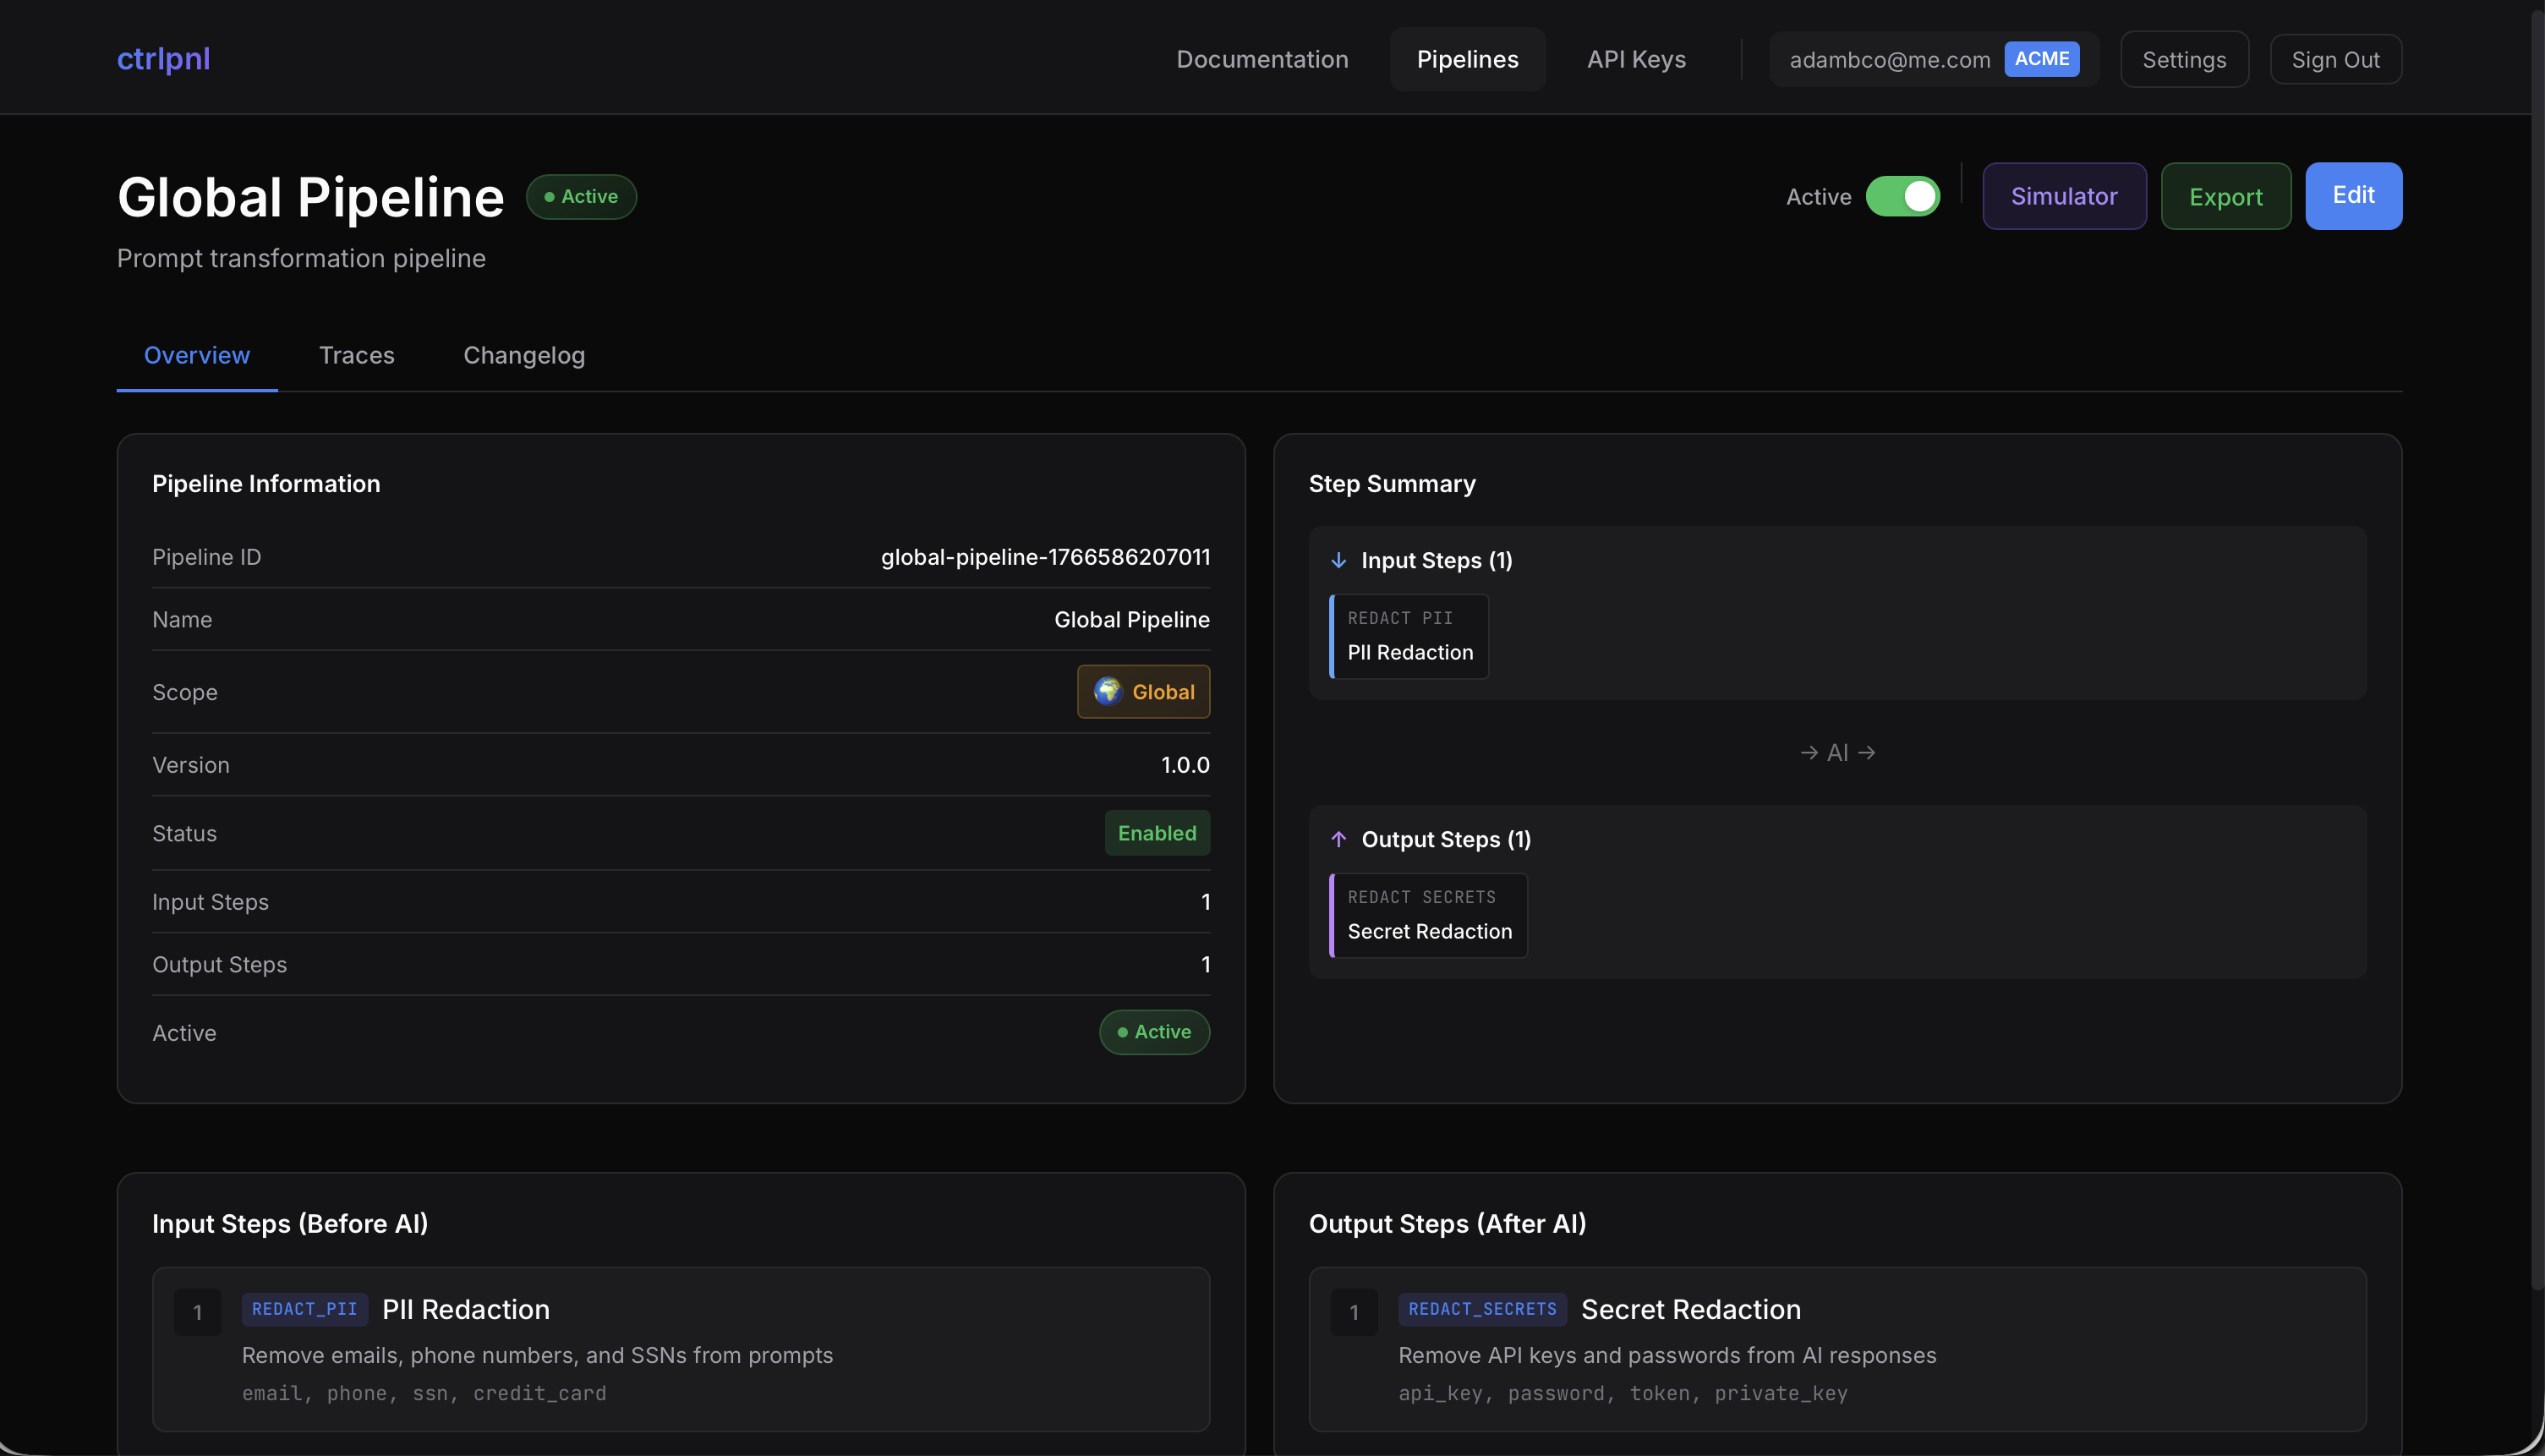2545x1456 pixels.
Task: Click the ctrlpnl logo
Action: pyautogui.click(x=163, y=58)
